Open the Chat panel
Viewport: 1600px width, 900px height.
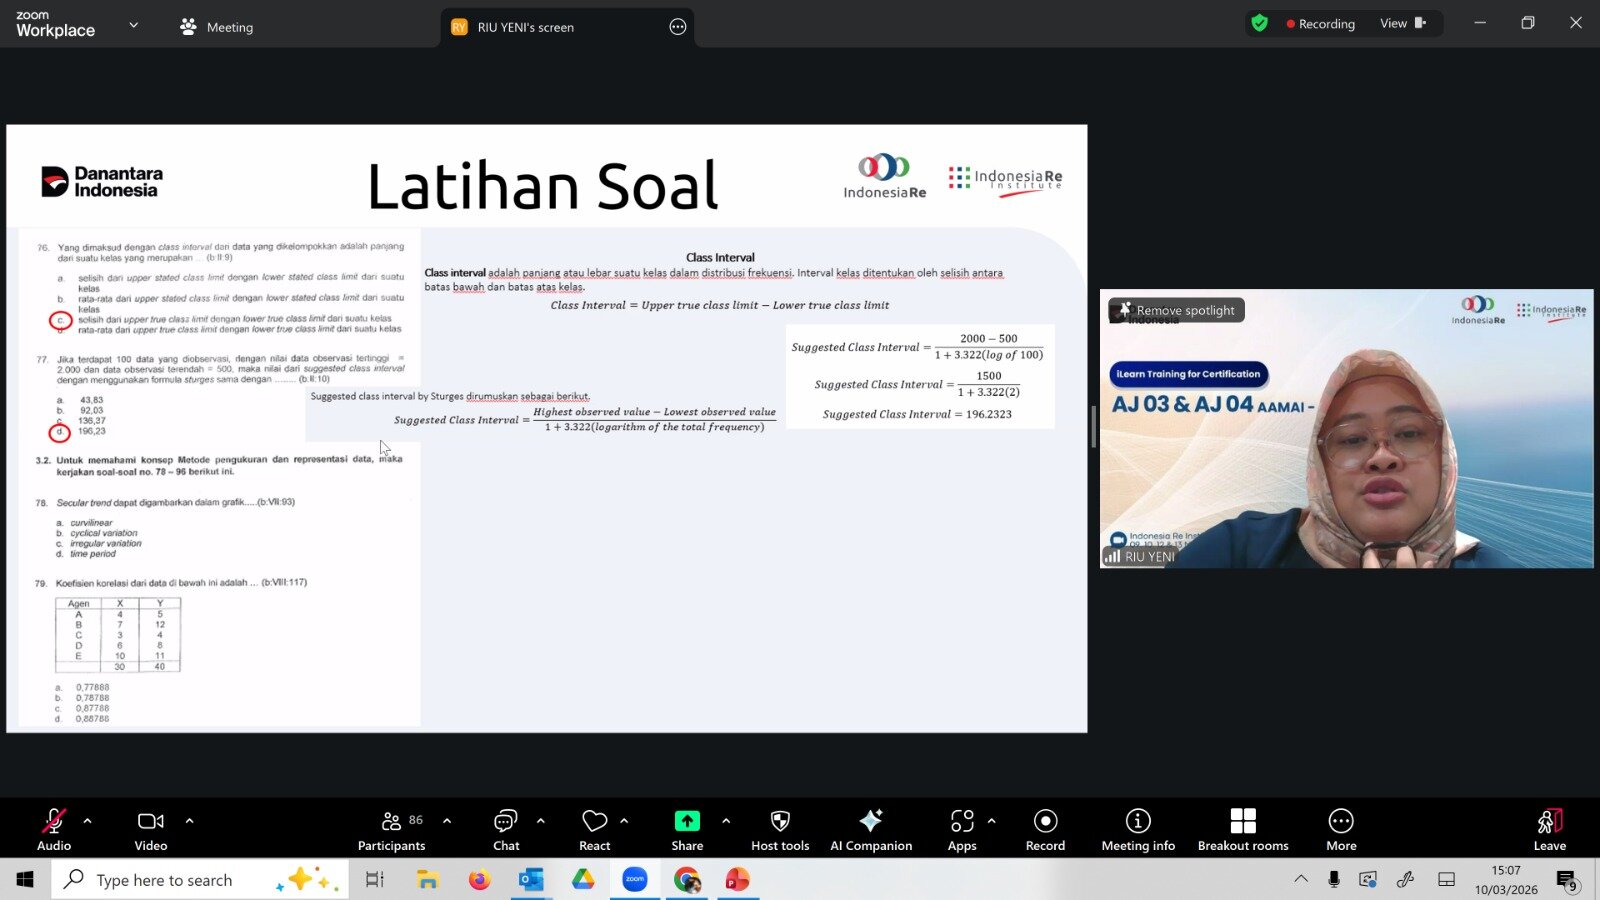pos(506,829)
